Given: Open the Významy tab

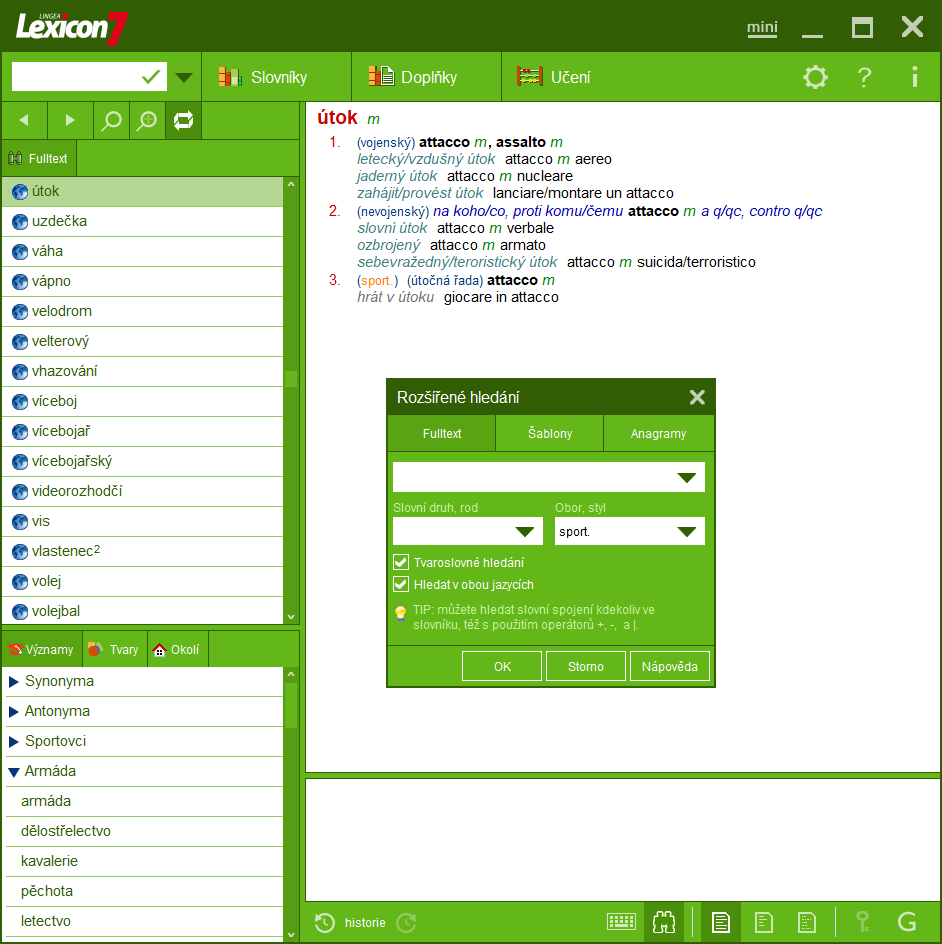Looking at the screenshot, I should click(x=42, y=650).
